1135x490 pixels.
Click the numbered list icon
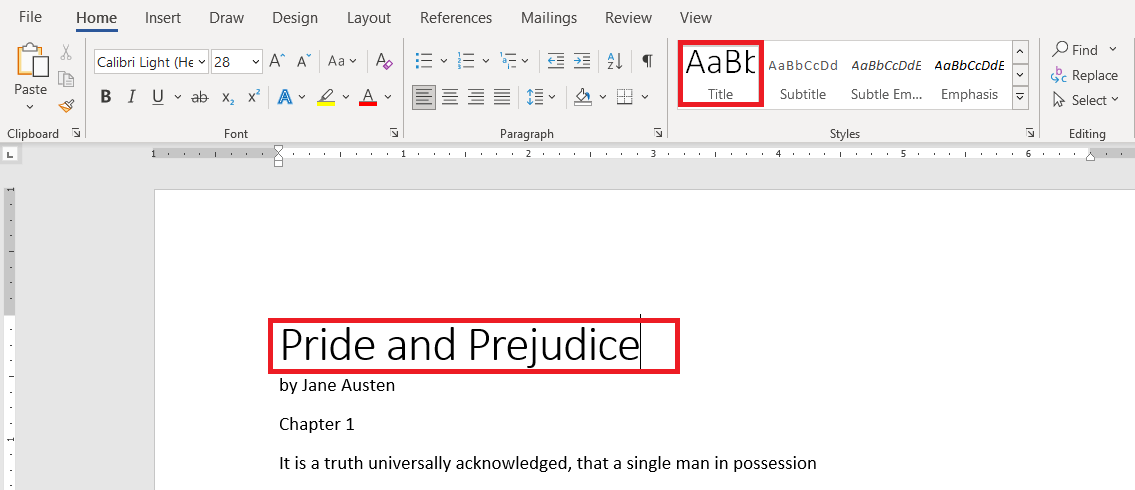(467, 60)
